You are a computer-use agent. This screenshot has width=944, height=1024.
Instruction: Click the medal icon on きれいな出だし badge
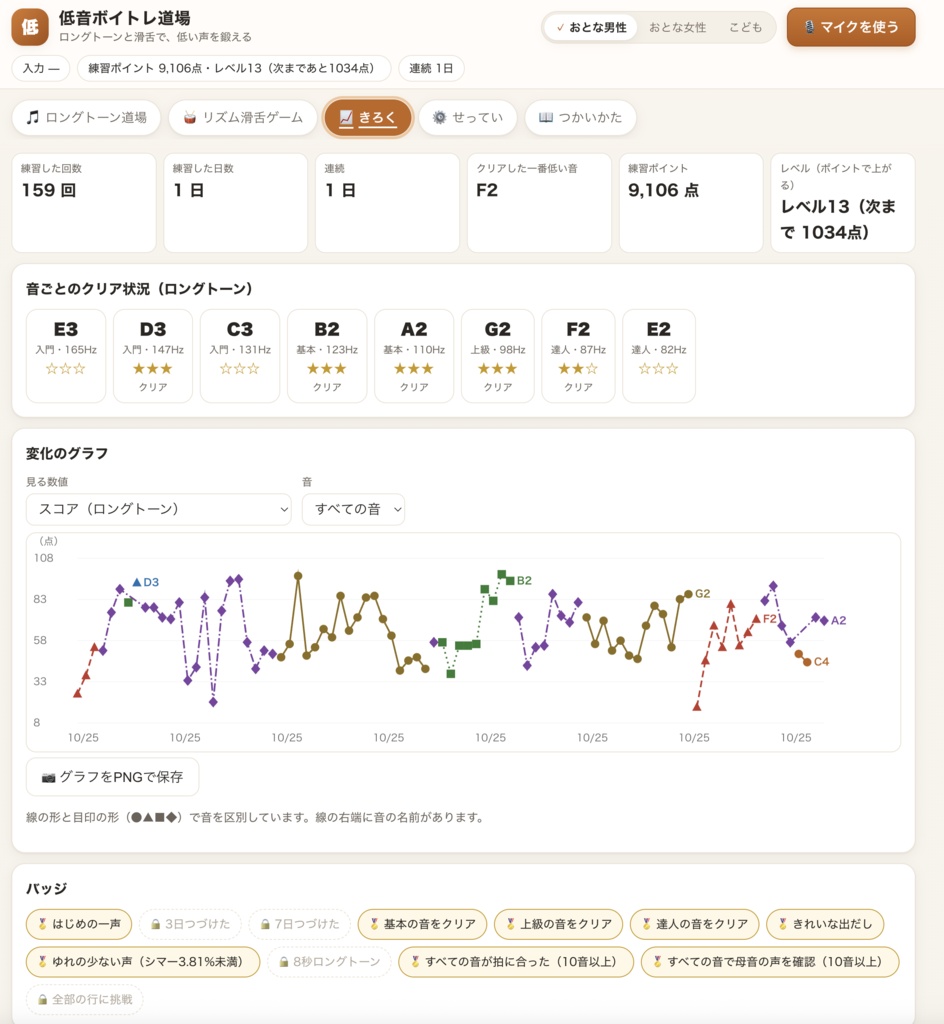pyautogui.click(x=783, y=924)
